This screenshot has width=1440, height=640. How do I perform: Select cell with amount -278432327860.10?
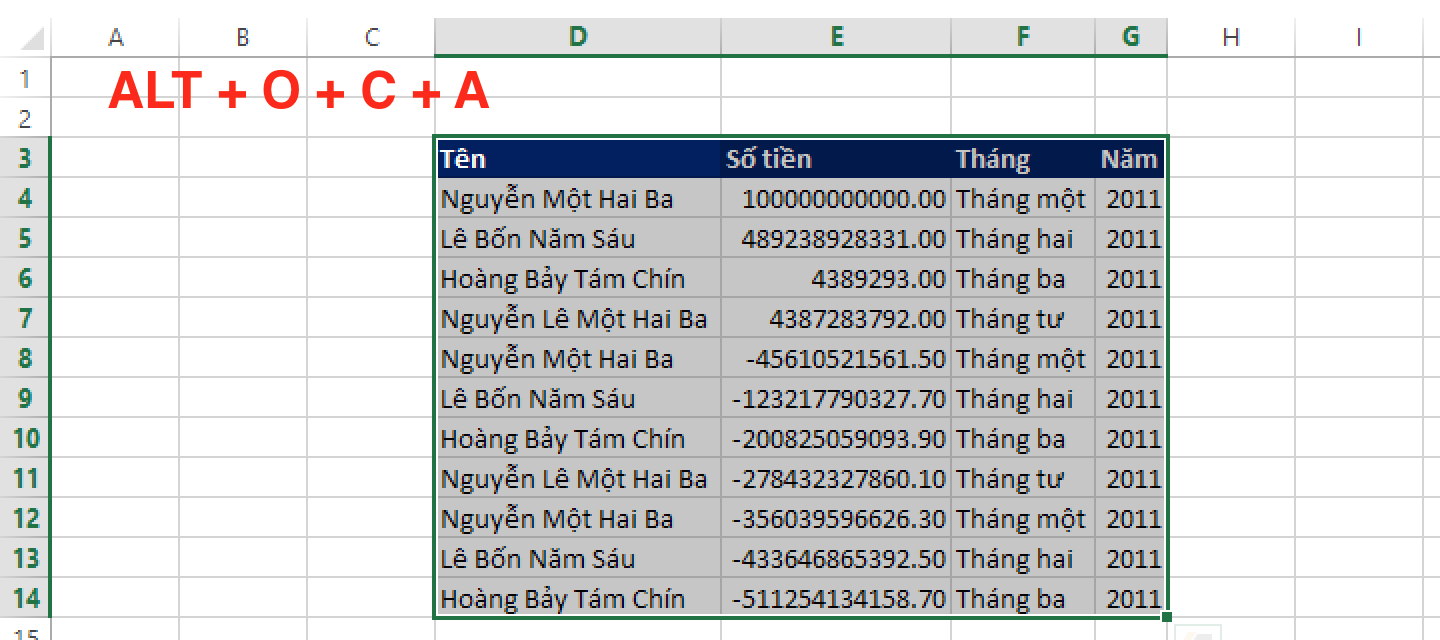(x=836, y=478)
